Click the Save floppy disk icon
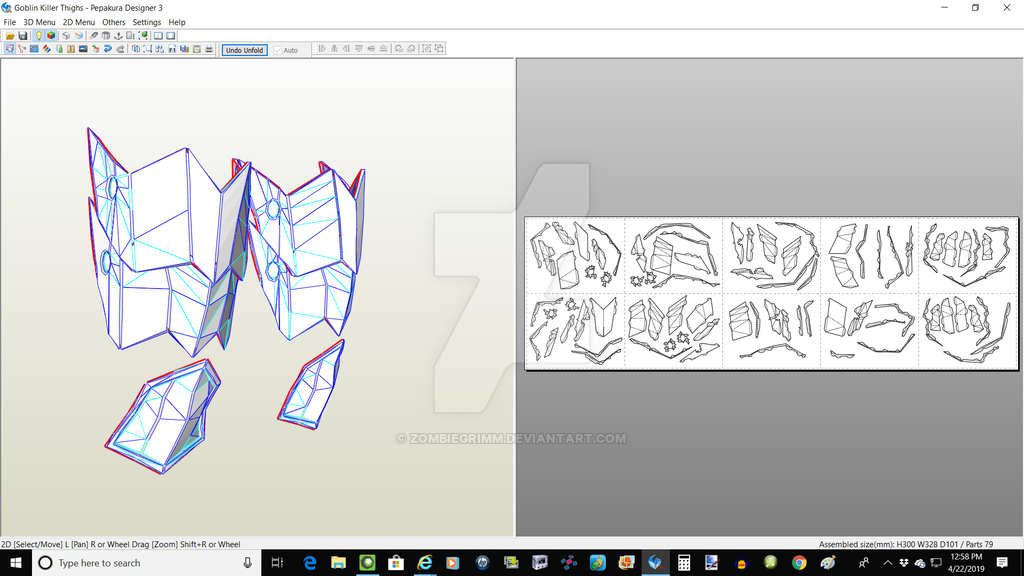The image size is (1024, 576). (x=23, y=36)
